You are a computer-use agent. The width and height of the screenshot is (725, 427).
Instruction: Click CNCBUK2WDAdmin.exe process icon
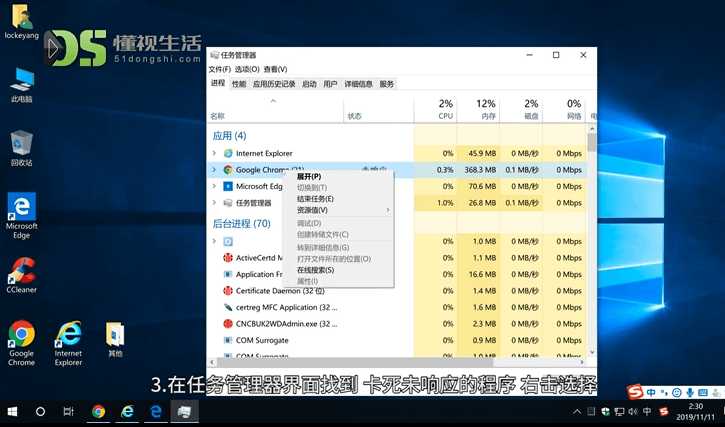228,323
